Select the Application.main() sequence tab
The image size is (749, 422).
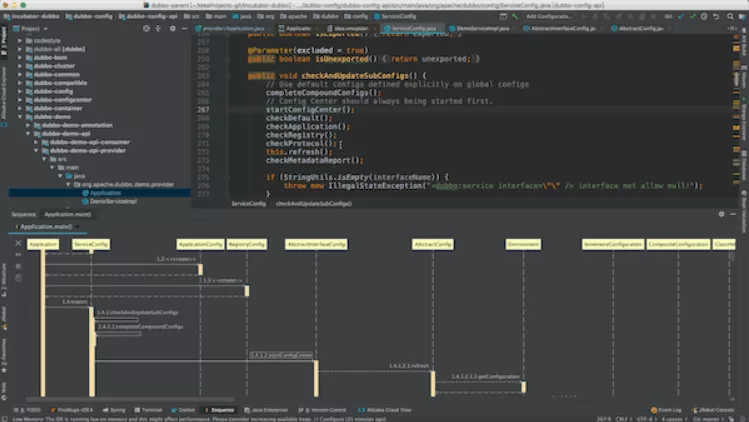46,227
